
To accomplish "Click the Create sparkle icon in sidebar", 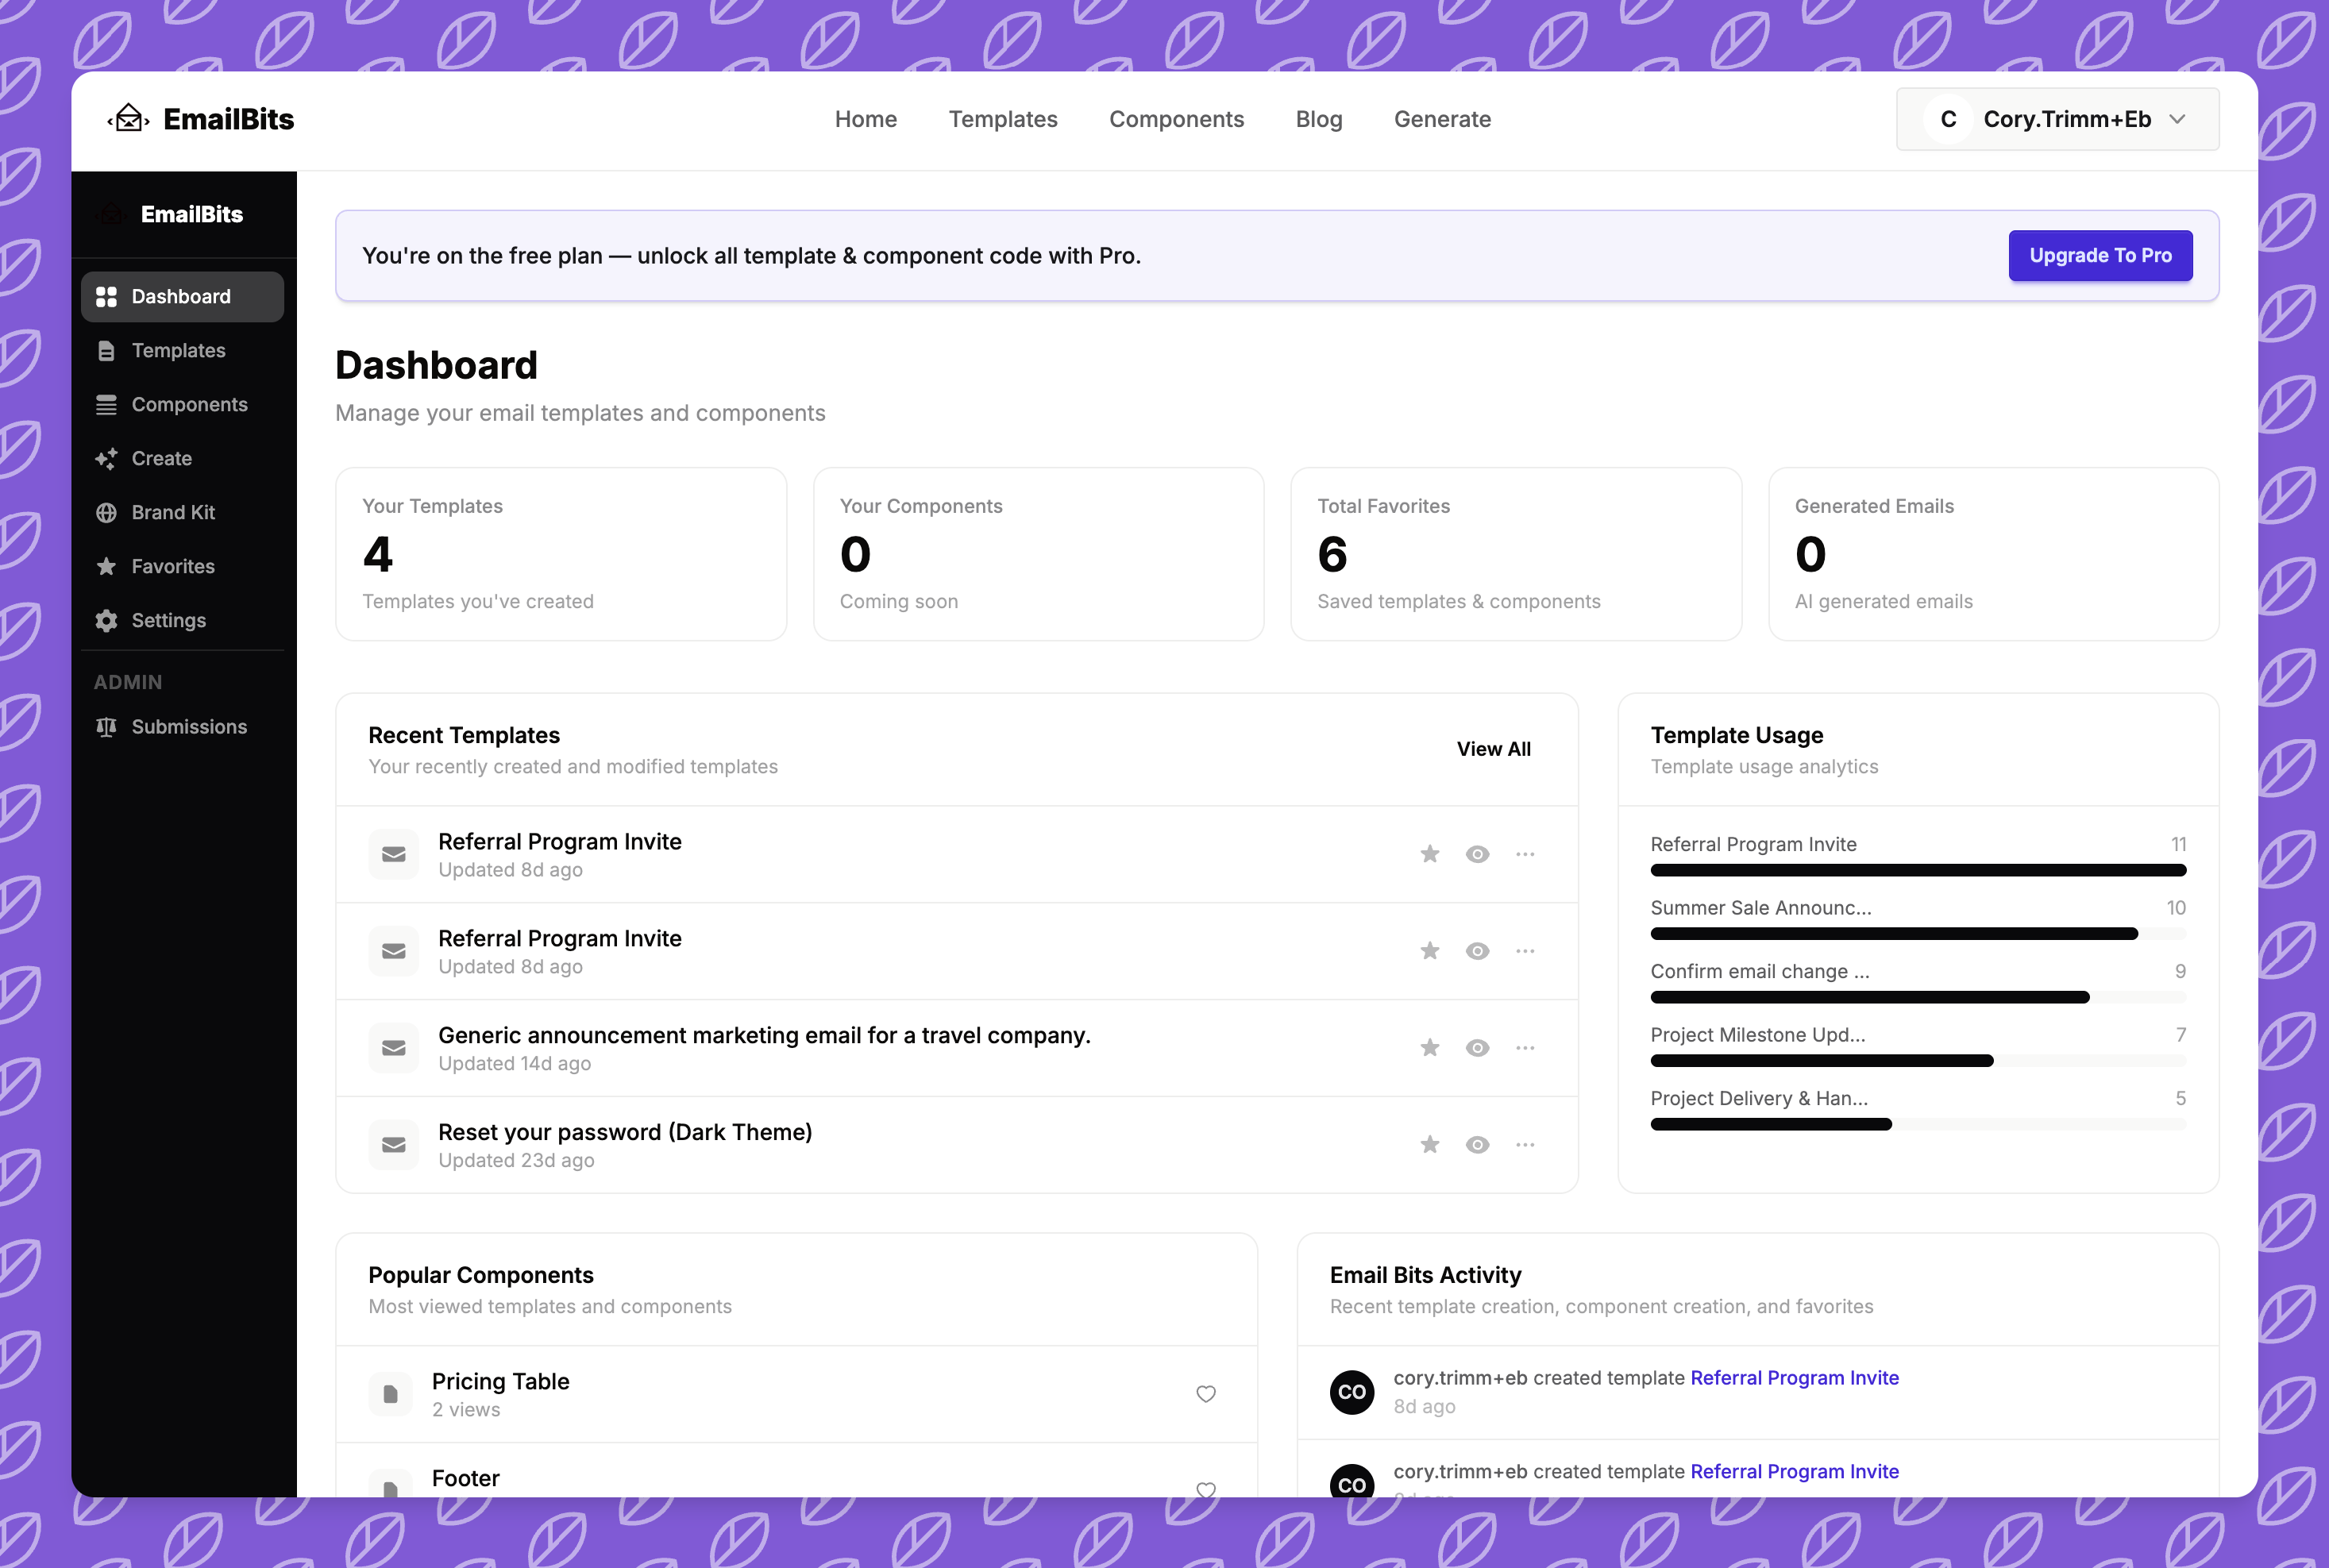I will coord(106,459).
